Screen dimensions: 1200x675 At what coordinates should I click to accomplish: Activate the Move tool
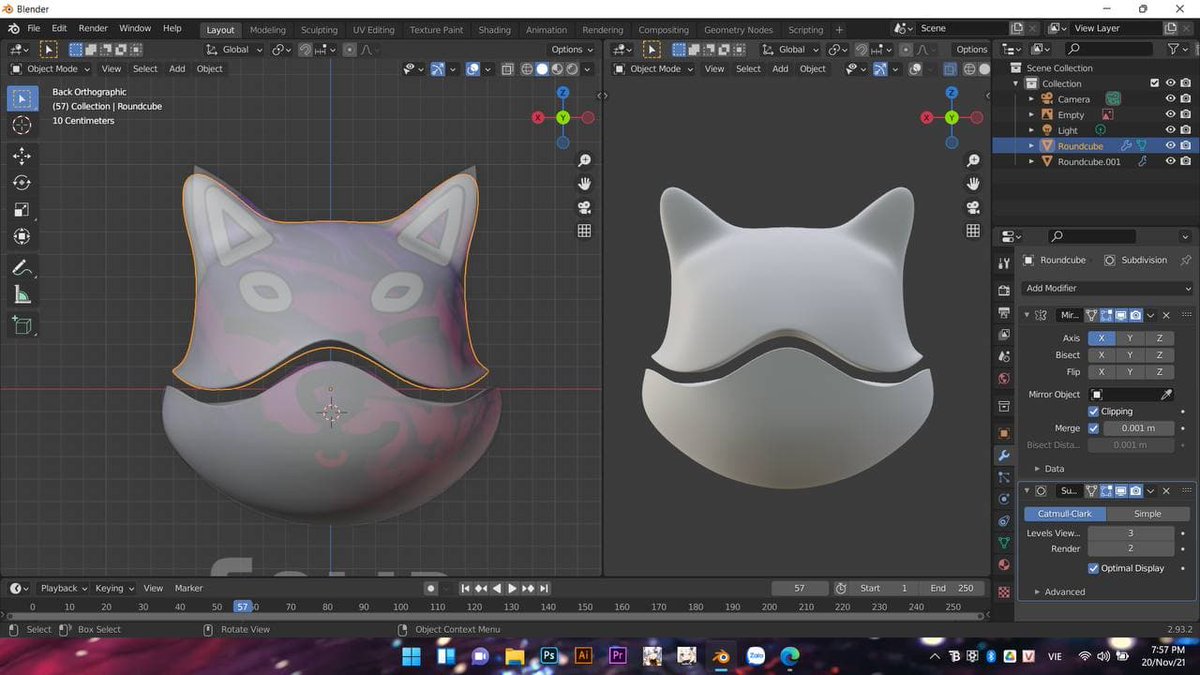[x=22, y=156]
